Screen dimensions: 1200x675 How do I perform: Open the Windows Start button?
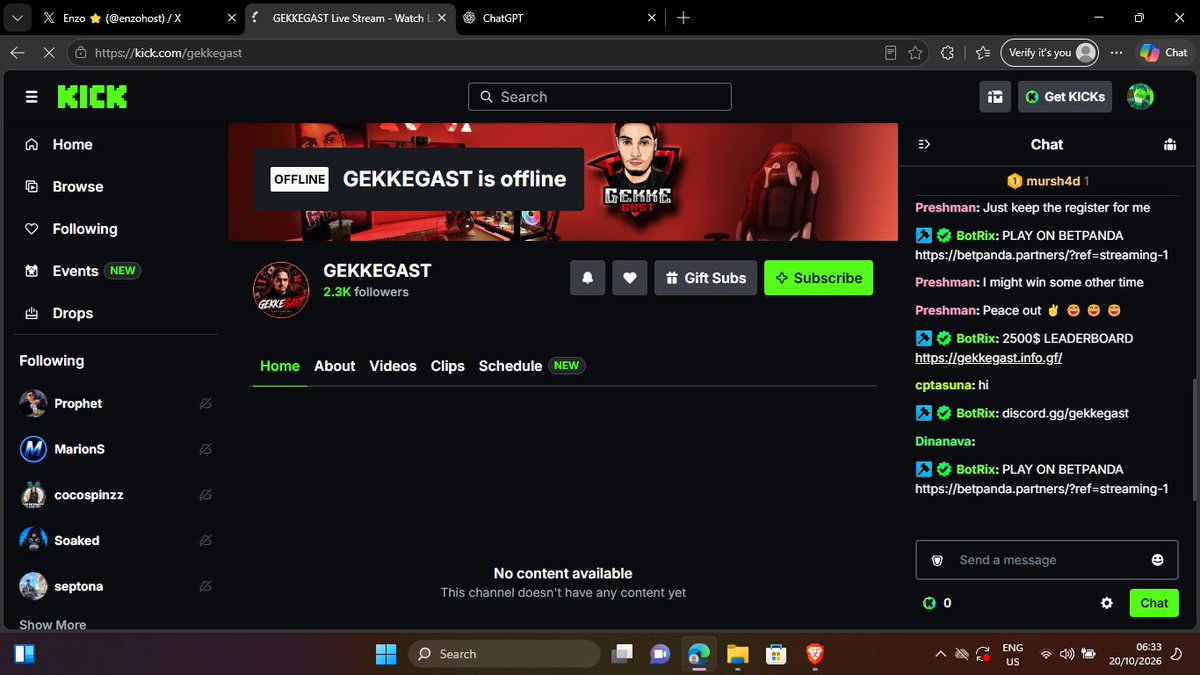click(x=385, y=654)
